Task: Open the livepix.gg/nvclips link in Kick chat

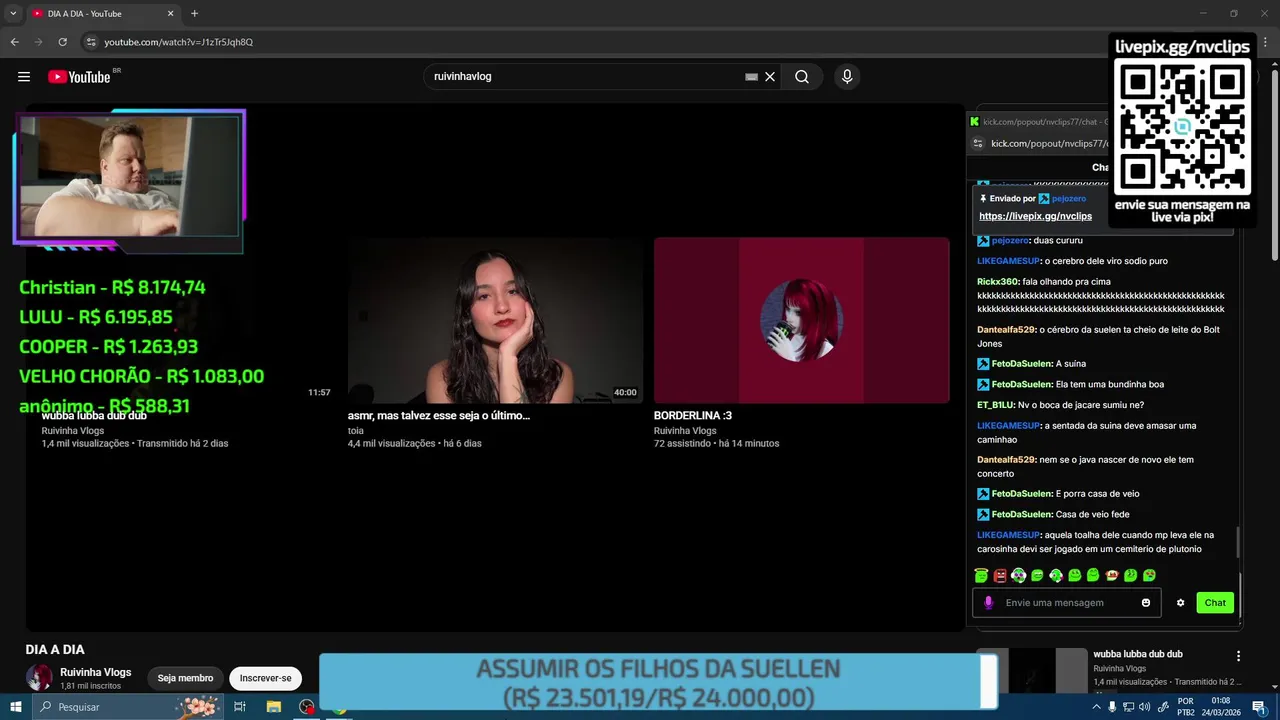Action: click(x=1035, y=216)
